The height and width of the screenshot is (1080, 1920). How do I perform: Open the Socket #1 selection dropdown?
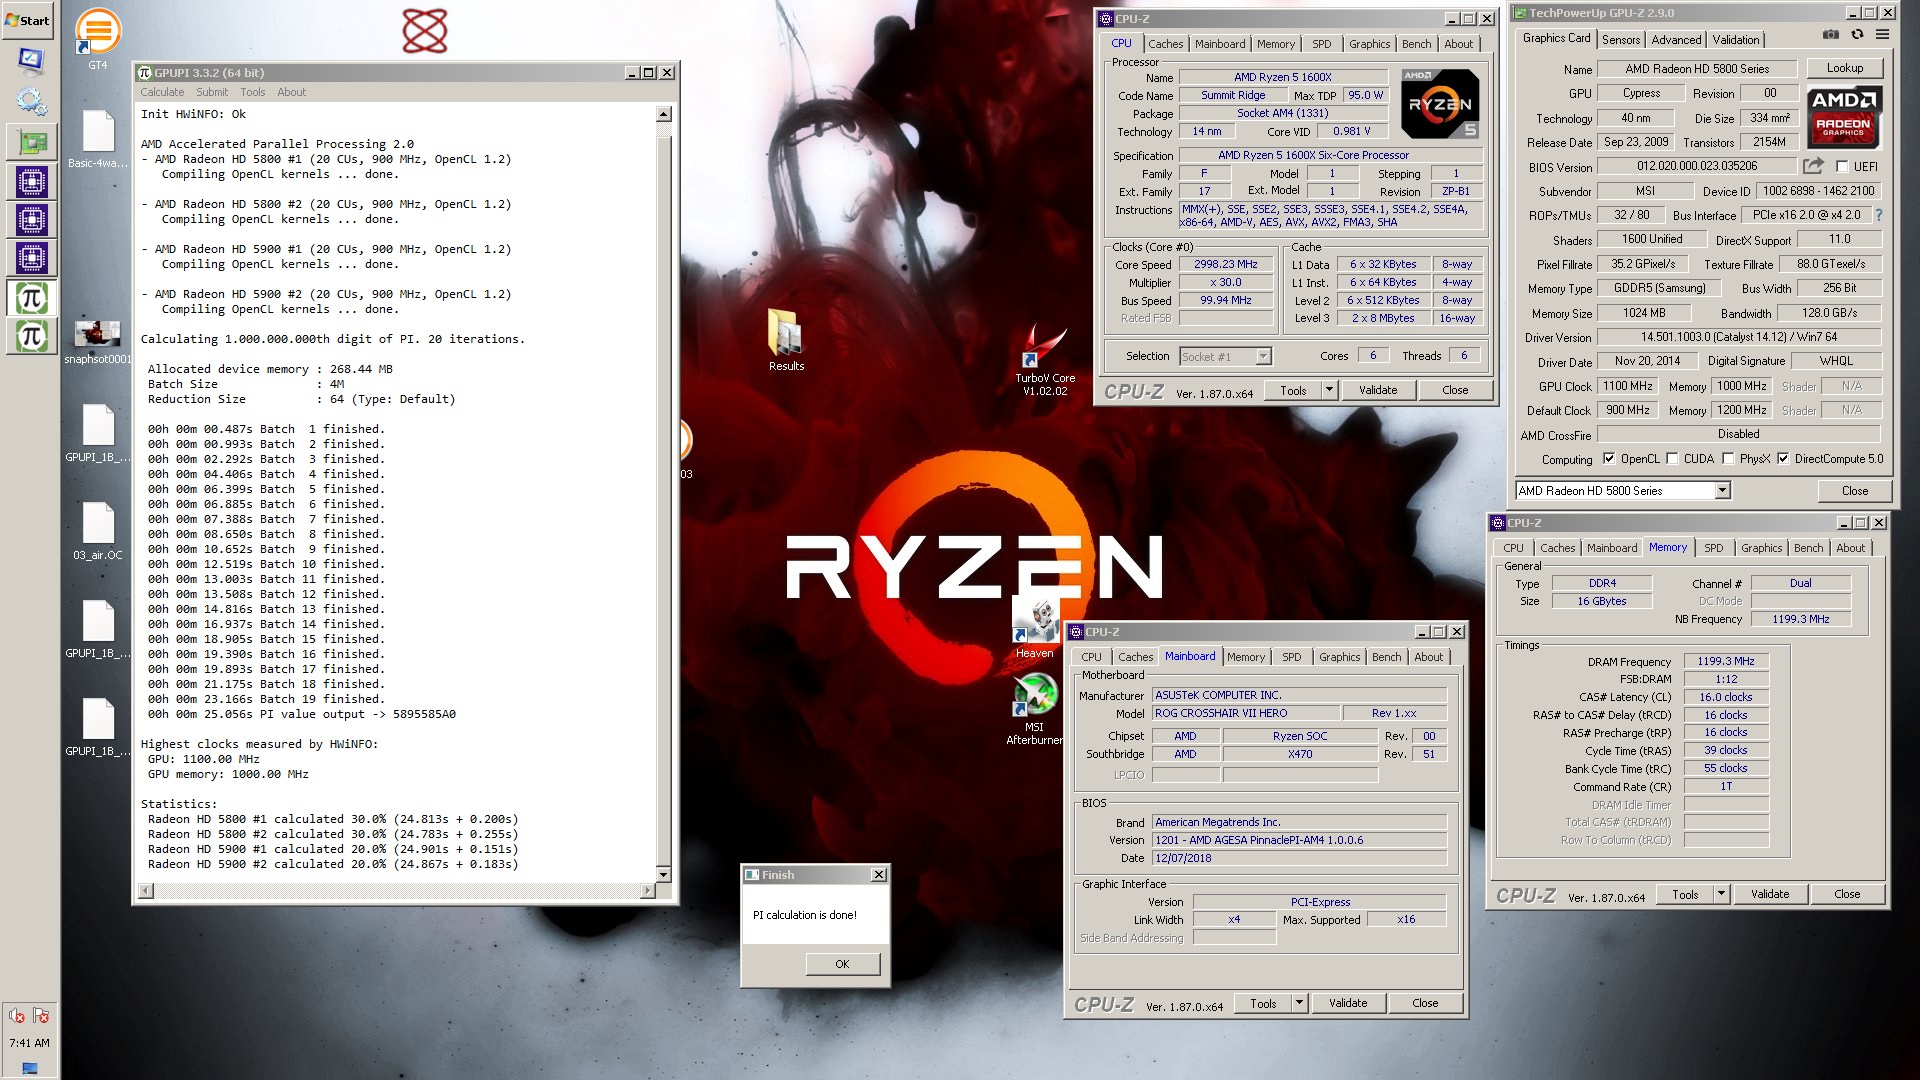pyautogui.click(x=1263, y=356)
